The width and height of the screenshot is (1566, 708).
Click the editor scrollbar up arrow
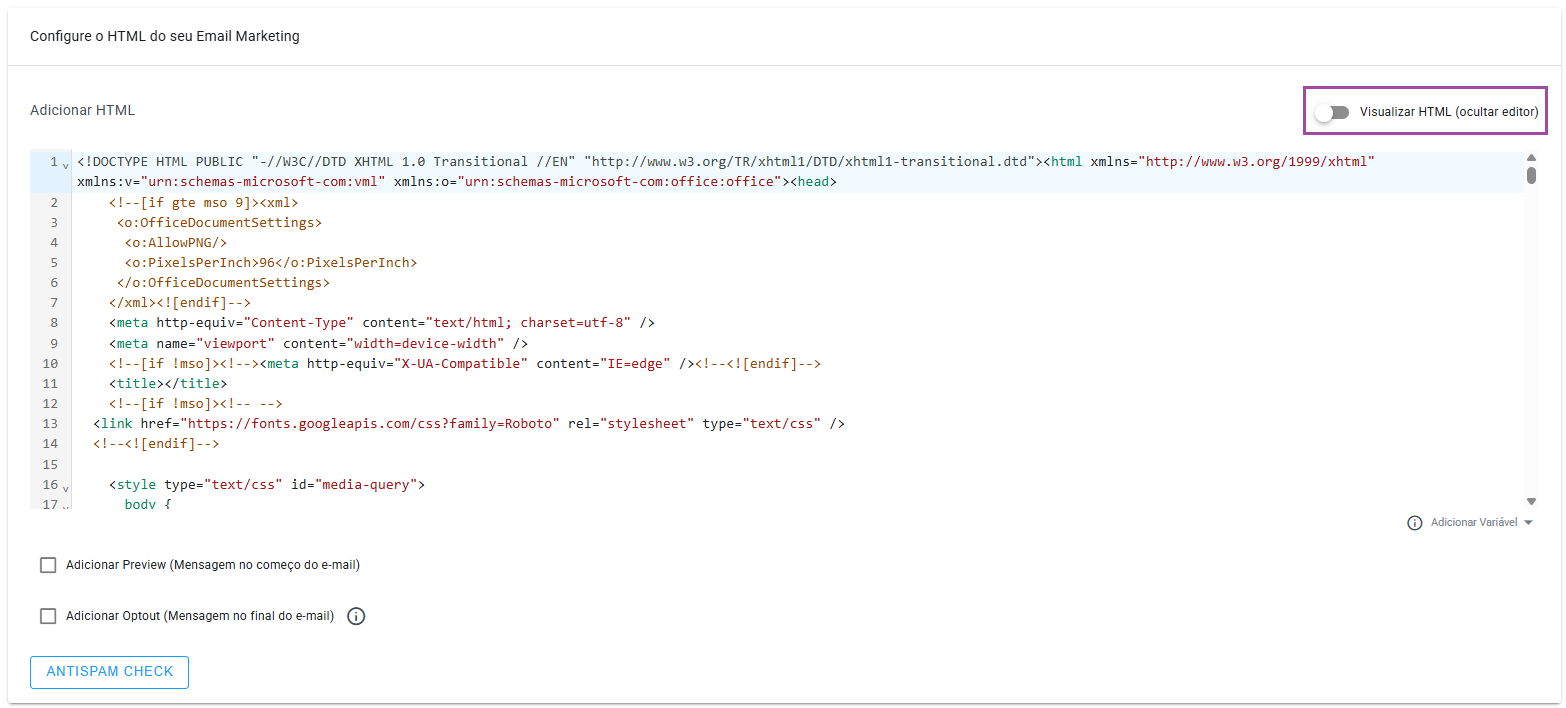(x=1531, y=158)
